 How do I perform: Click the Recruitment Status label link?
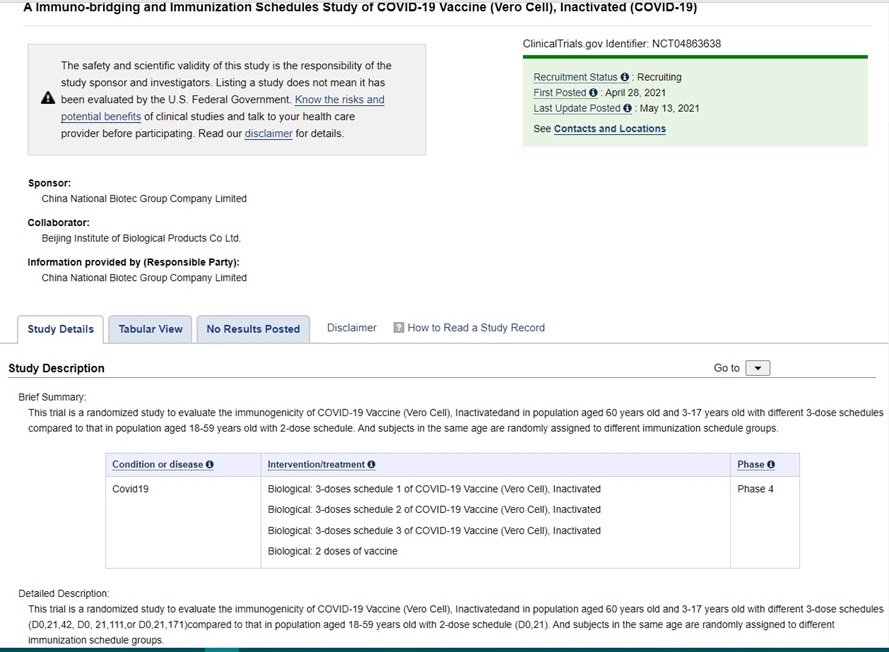[575, 77]
